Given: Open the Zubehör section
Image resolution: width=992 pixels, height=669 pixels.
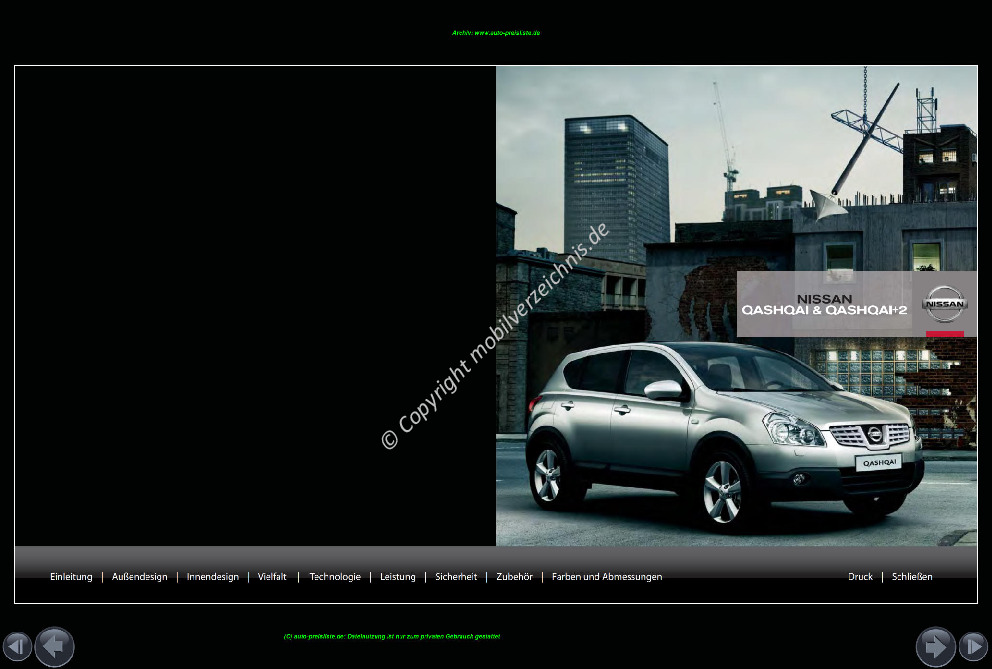Looking at the screenshot, I should tap(514, 577).
